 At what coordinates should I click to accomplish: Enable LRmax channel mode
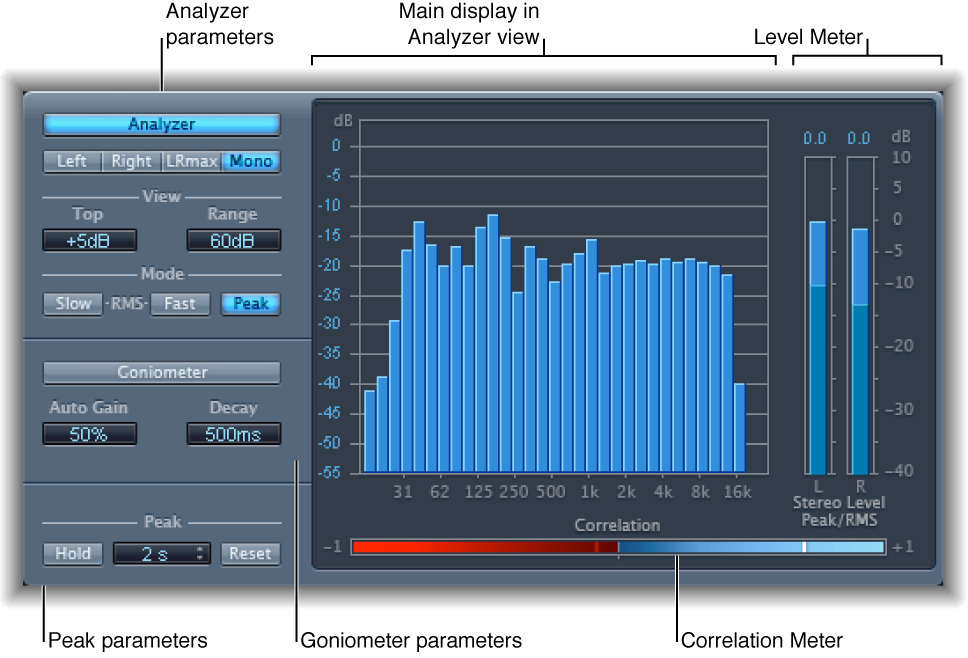tap(194, 160)
